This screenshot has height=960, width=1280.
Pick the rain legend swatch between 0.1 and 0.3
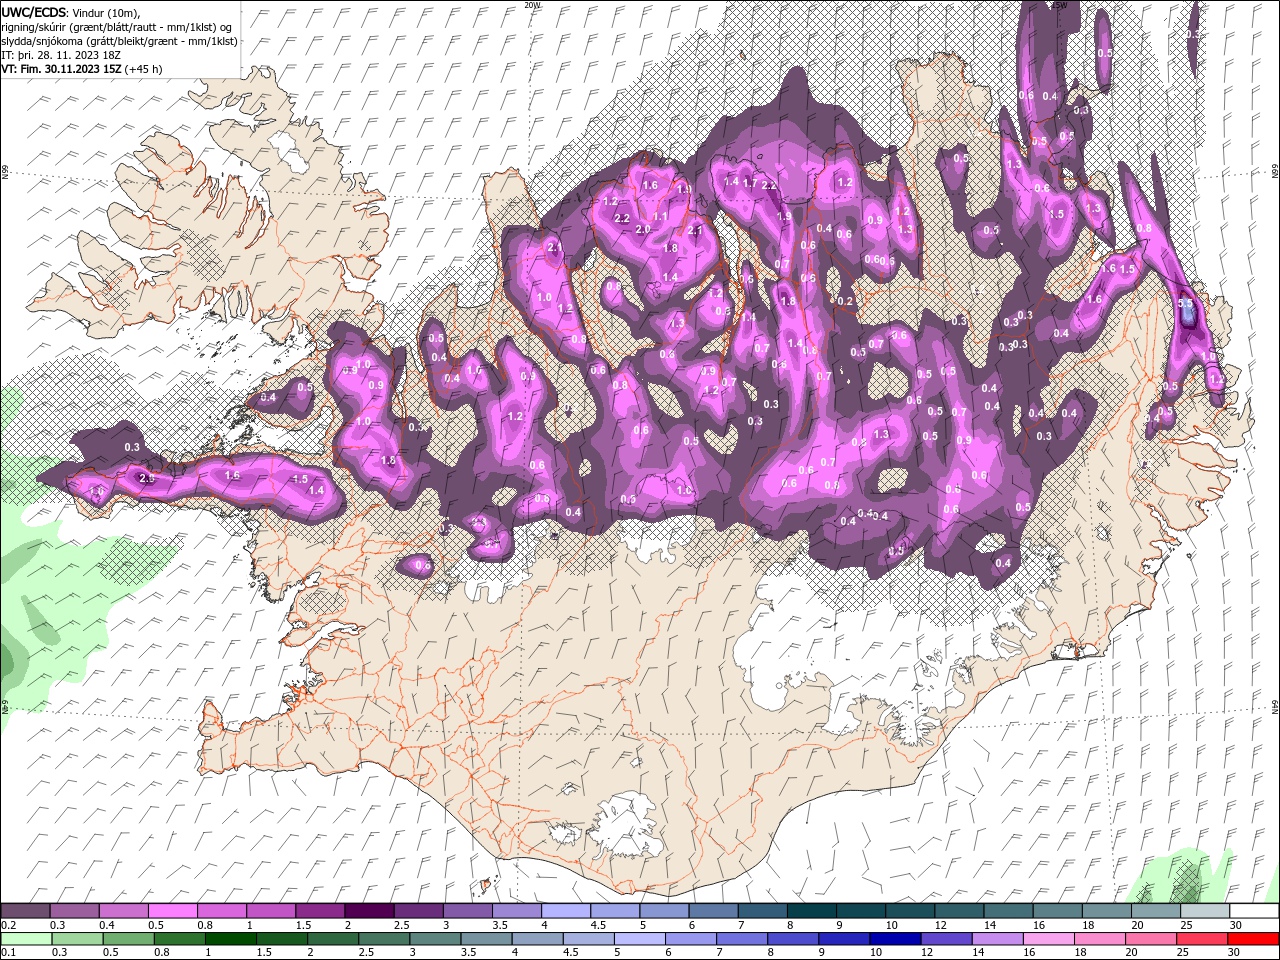pyautogui.click(x=27, y=939)
